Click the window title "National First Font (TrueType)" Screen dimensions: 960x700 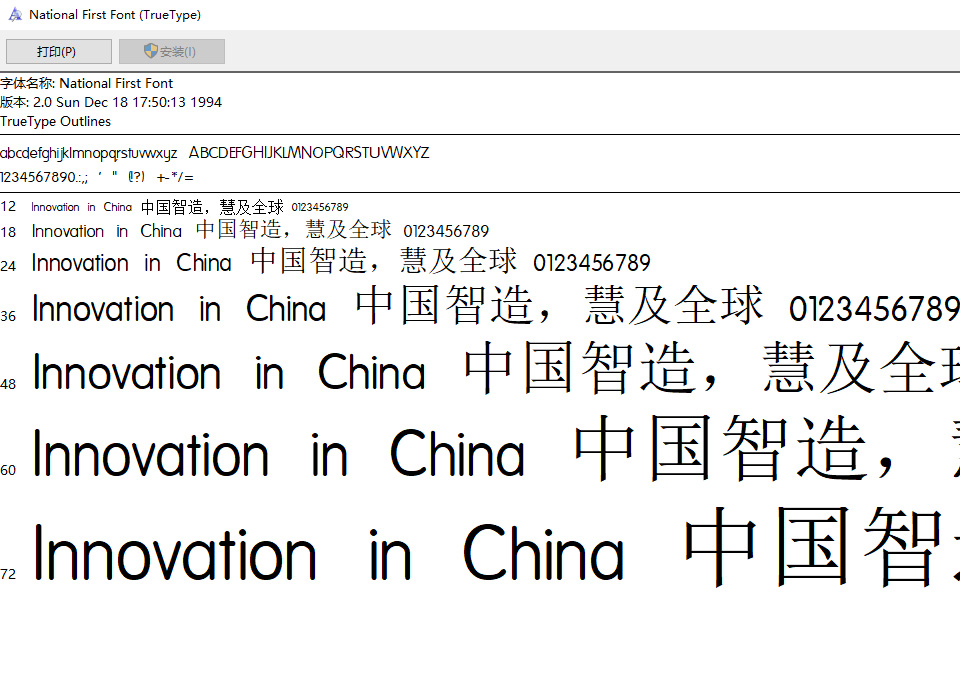point(115,15)
